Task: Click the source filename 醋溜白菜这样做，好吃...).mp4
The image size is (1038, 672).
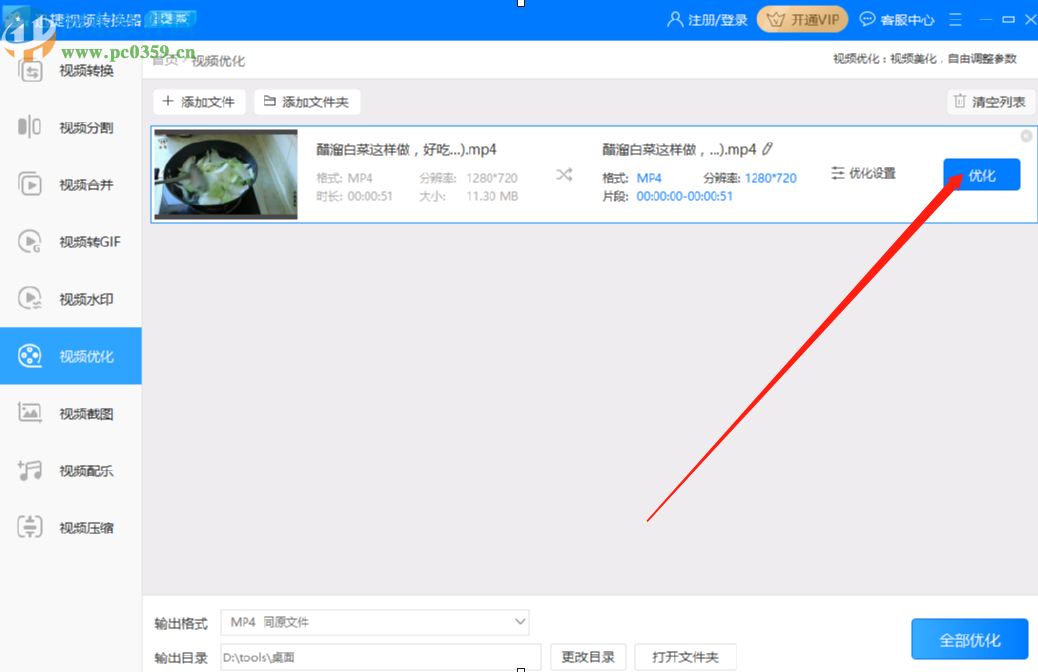Action: tap(406, 150)
